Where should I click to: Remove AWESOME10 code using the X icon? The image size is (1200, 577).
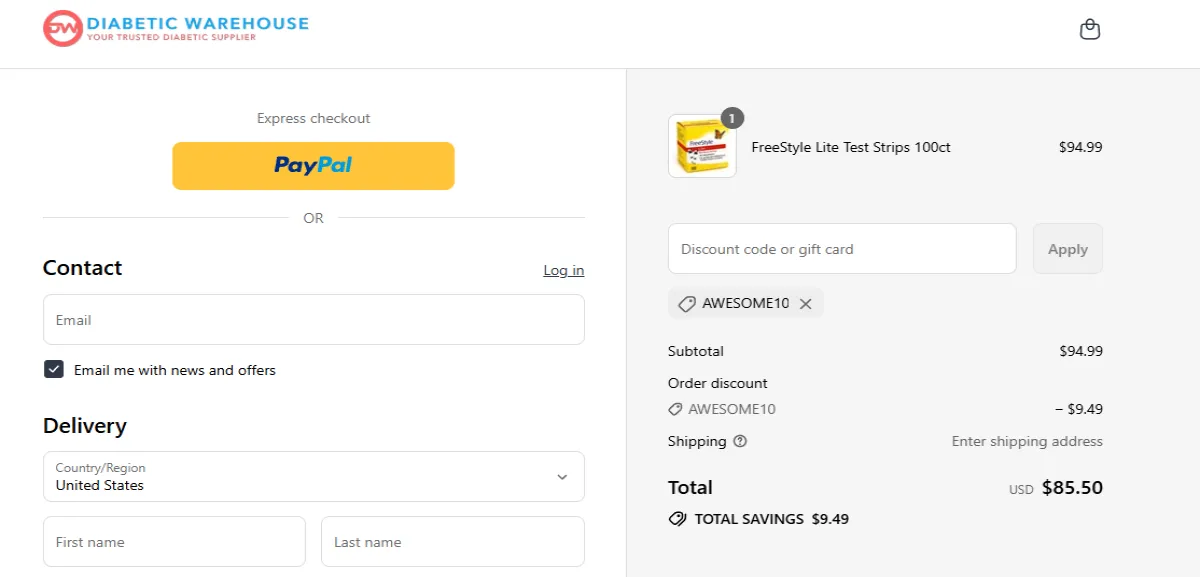coord(806,303)
